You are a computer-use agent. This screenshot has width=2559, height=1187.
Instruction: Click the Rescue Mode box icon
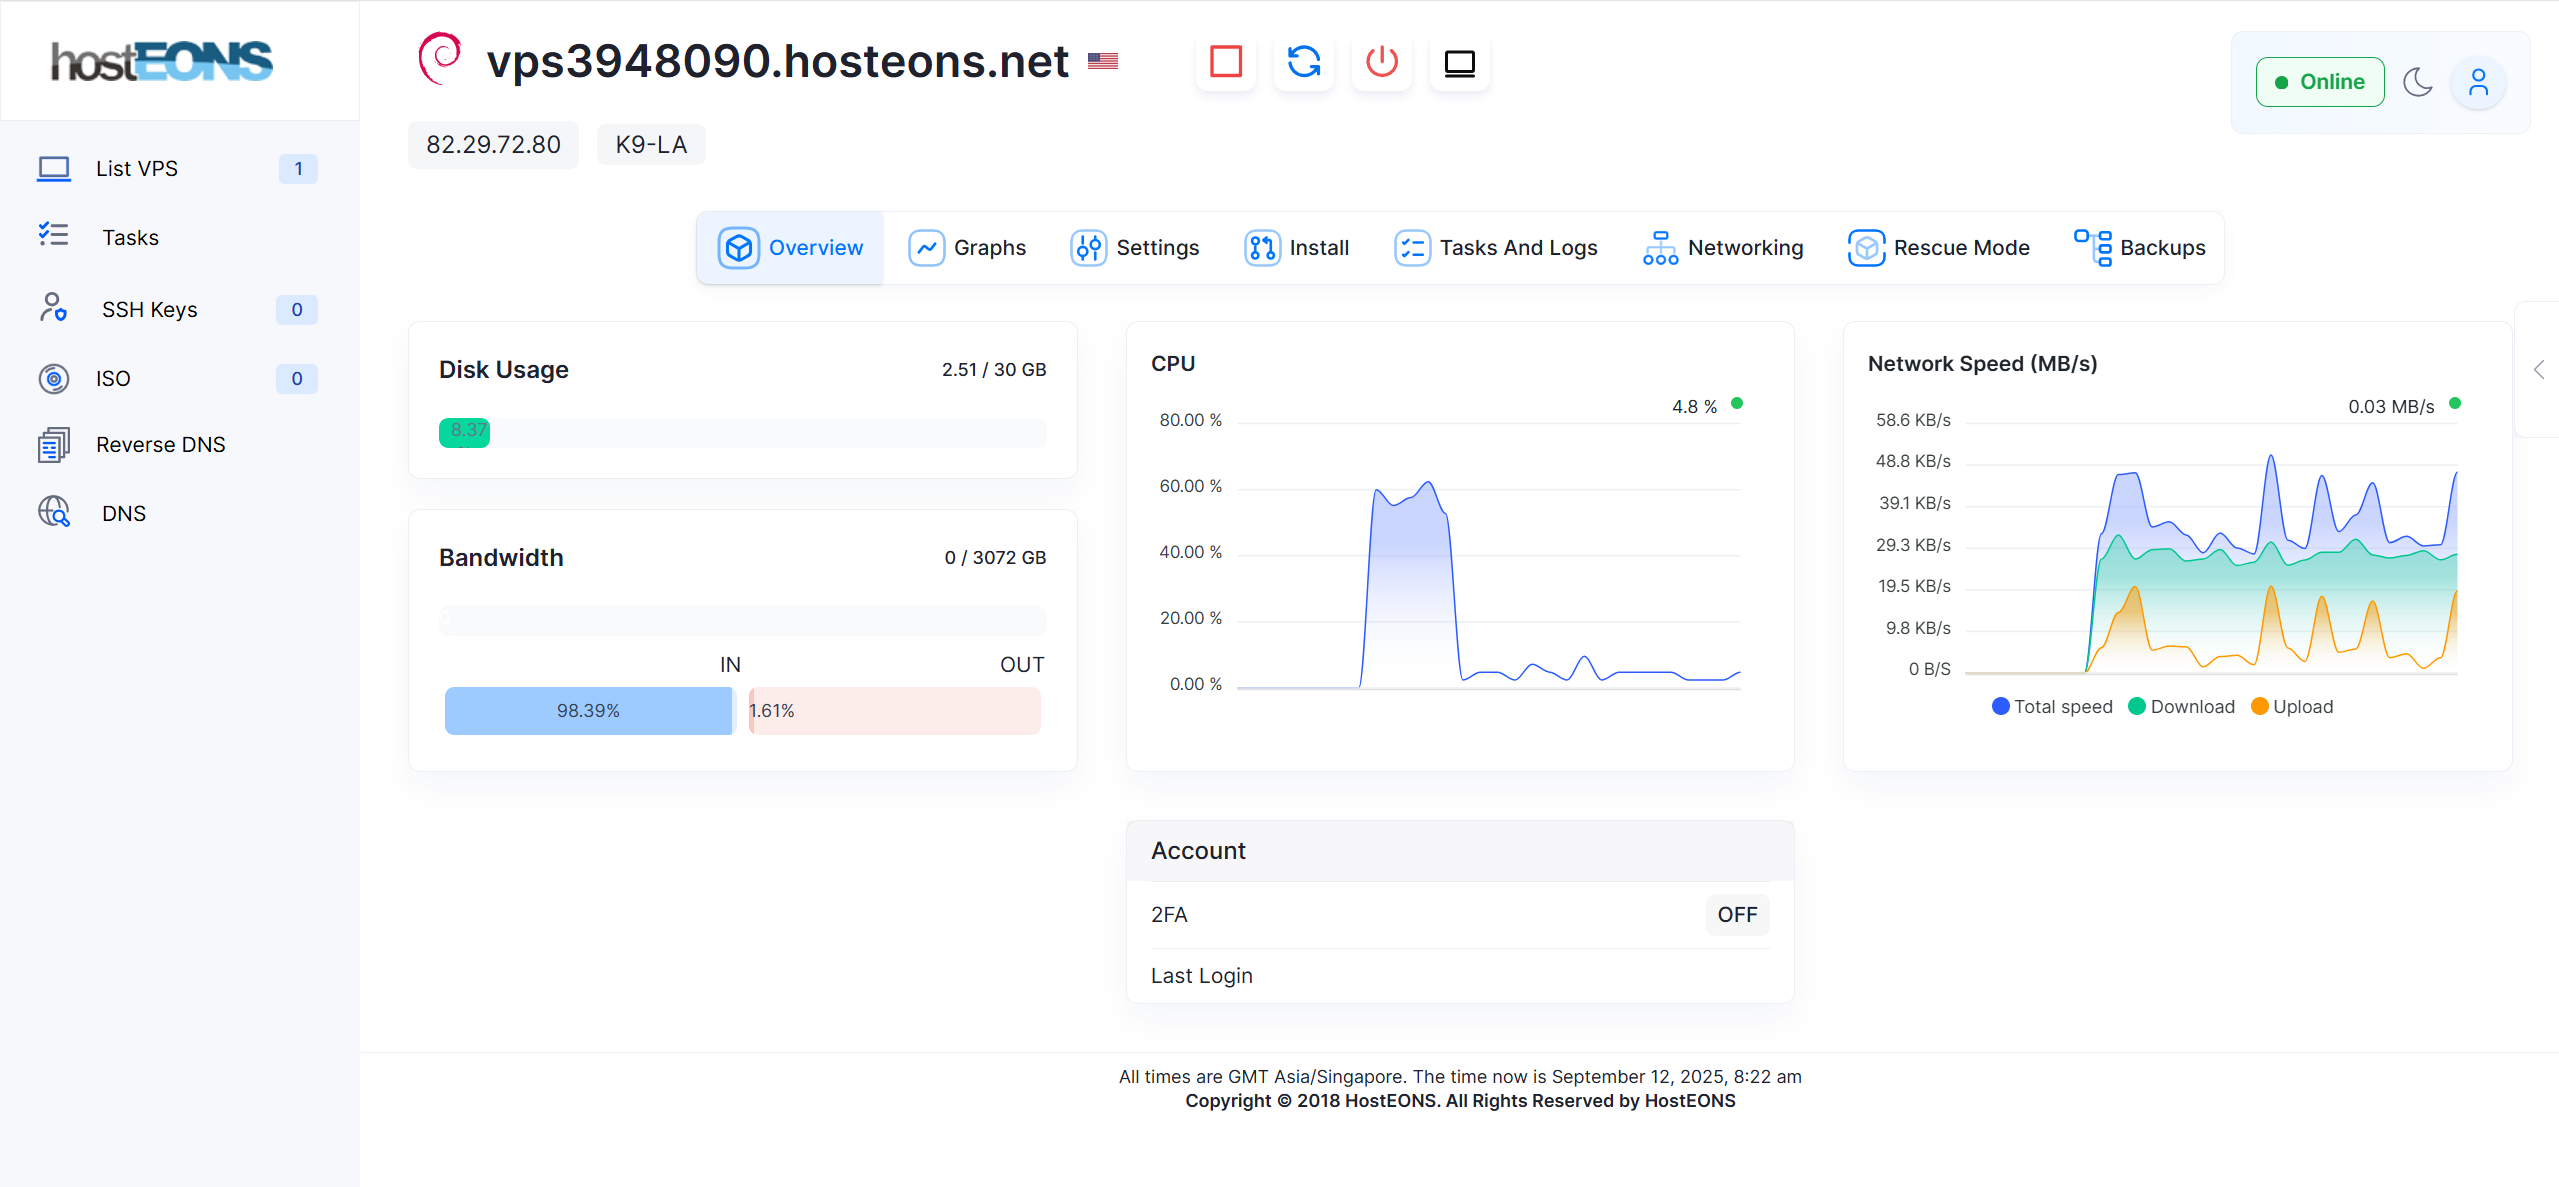pos(1867,248)
